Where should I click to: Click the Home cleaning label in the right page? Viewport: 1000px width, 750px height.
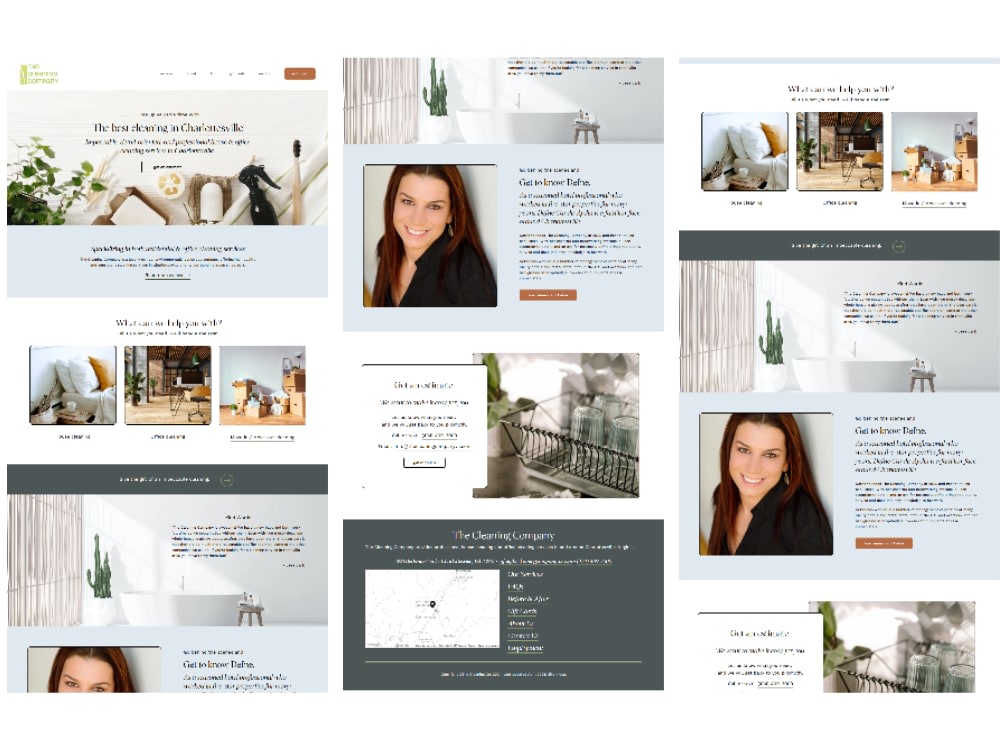746,203
